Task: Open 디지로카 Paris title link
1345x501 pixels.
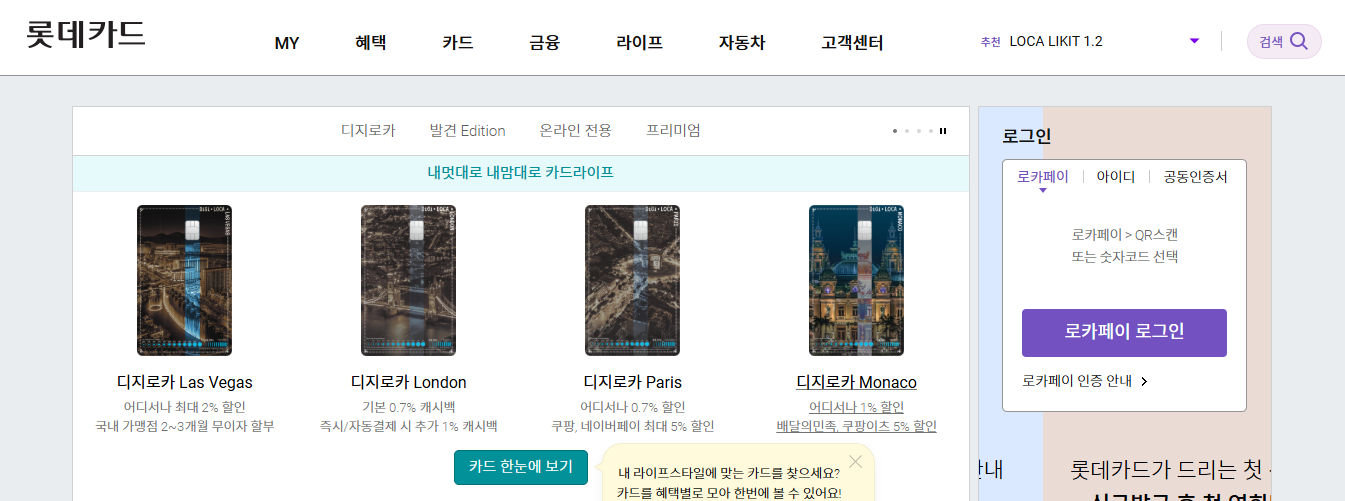Action: (x=632, y=382)
